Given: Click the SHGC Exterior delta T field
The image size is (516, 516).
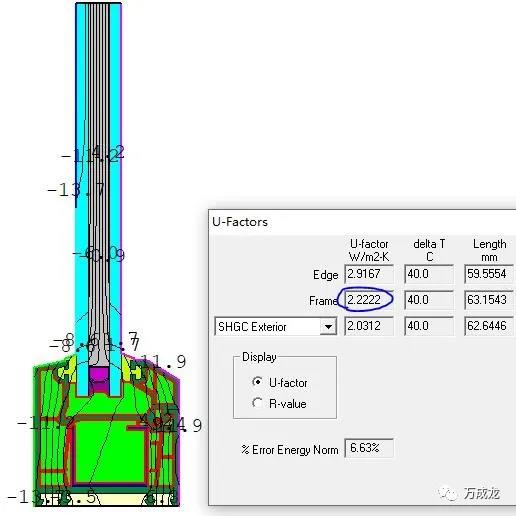Looking at the screenshot, I should (429, 326).
